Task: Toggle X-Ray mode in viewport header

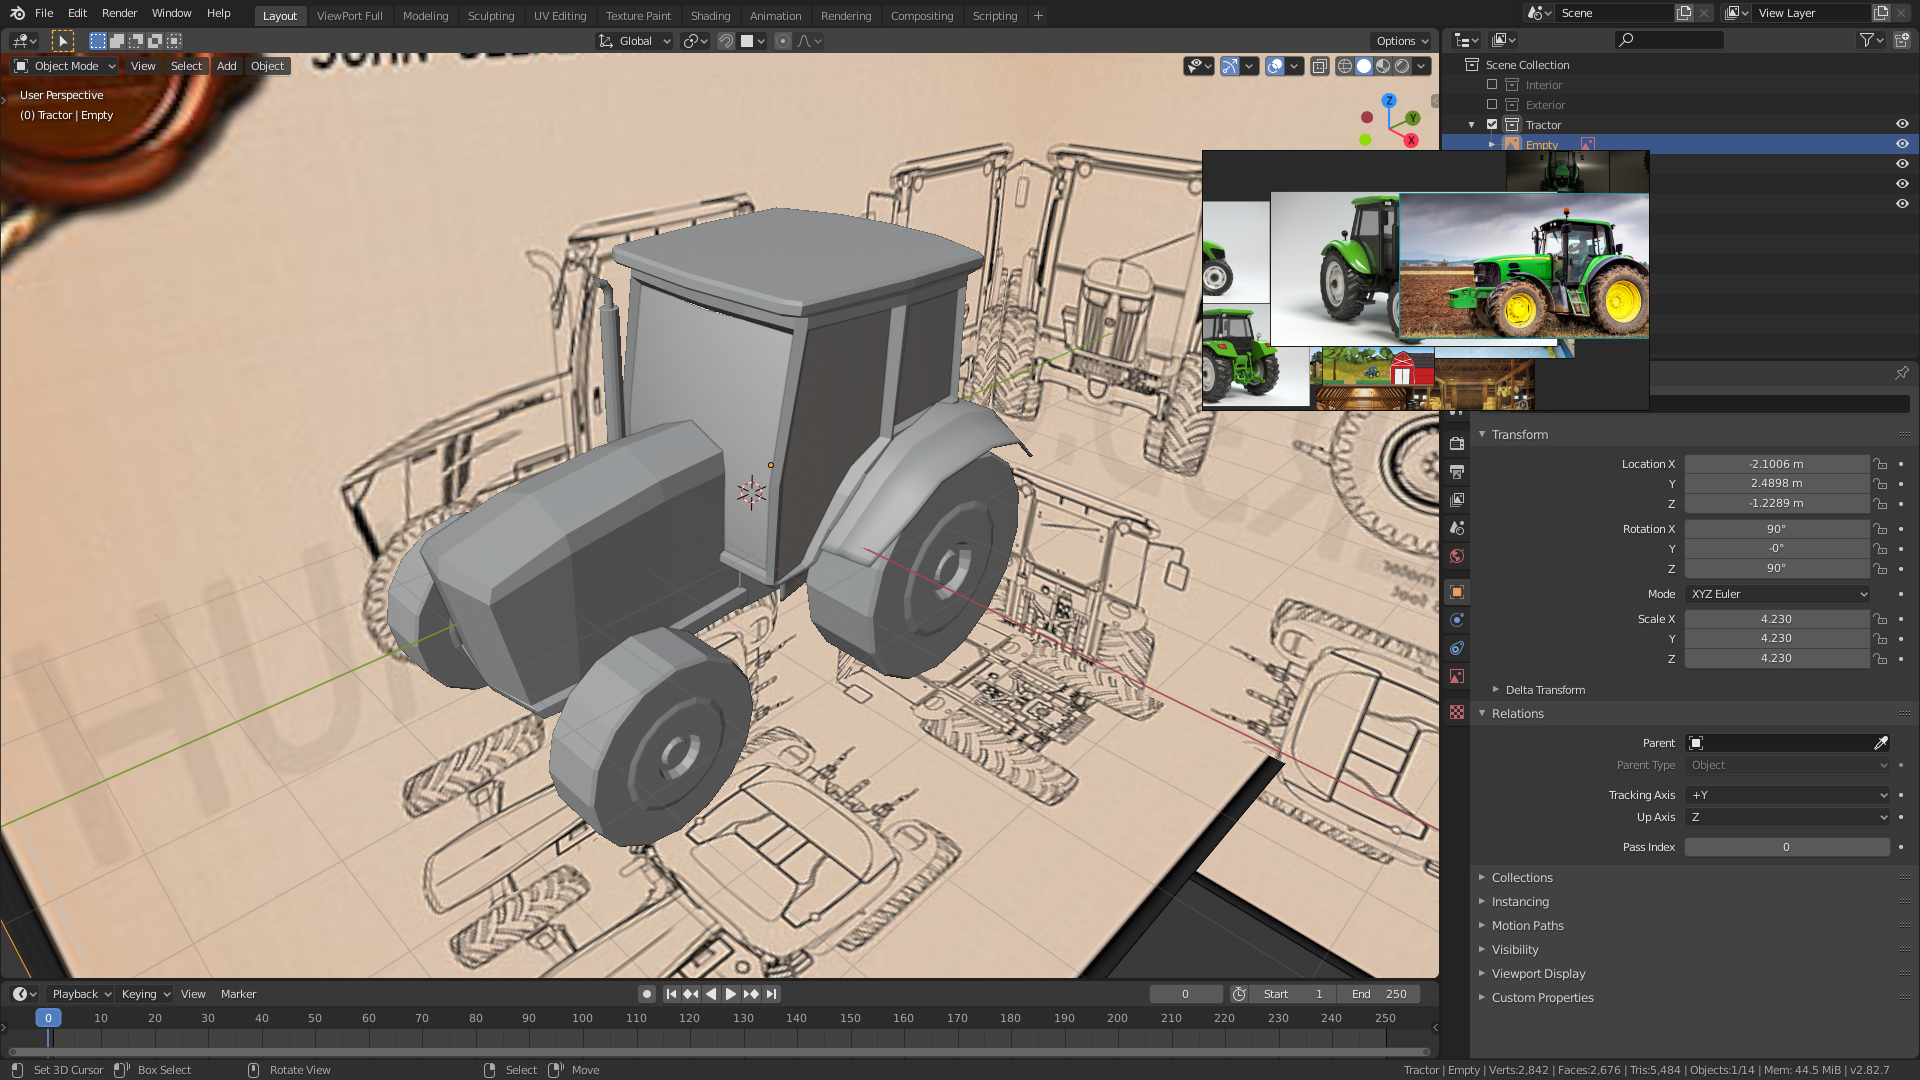Action: pyautogui.click(x=1320, y=66)
